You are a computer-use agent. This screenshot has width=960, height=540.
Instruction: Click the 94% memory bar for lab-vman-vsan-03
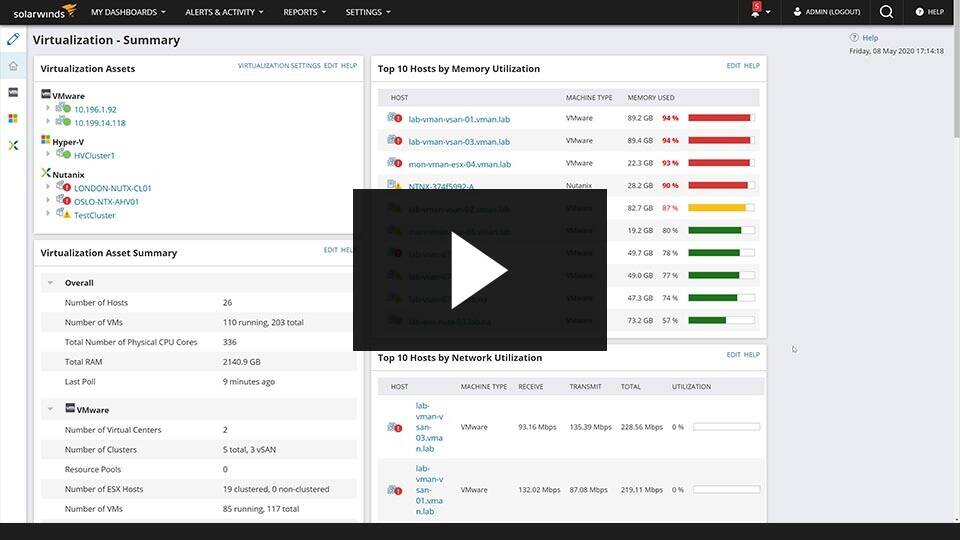click(x=721, y=140)
